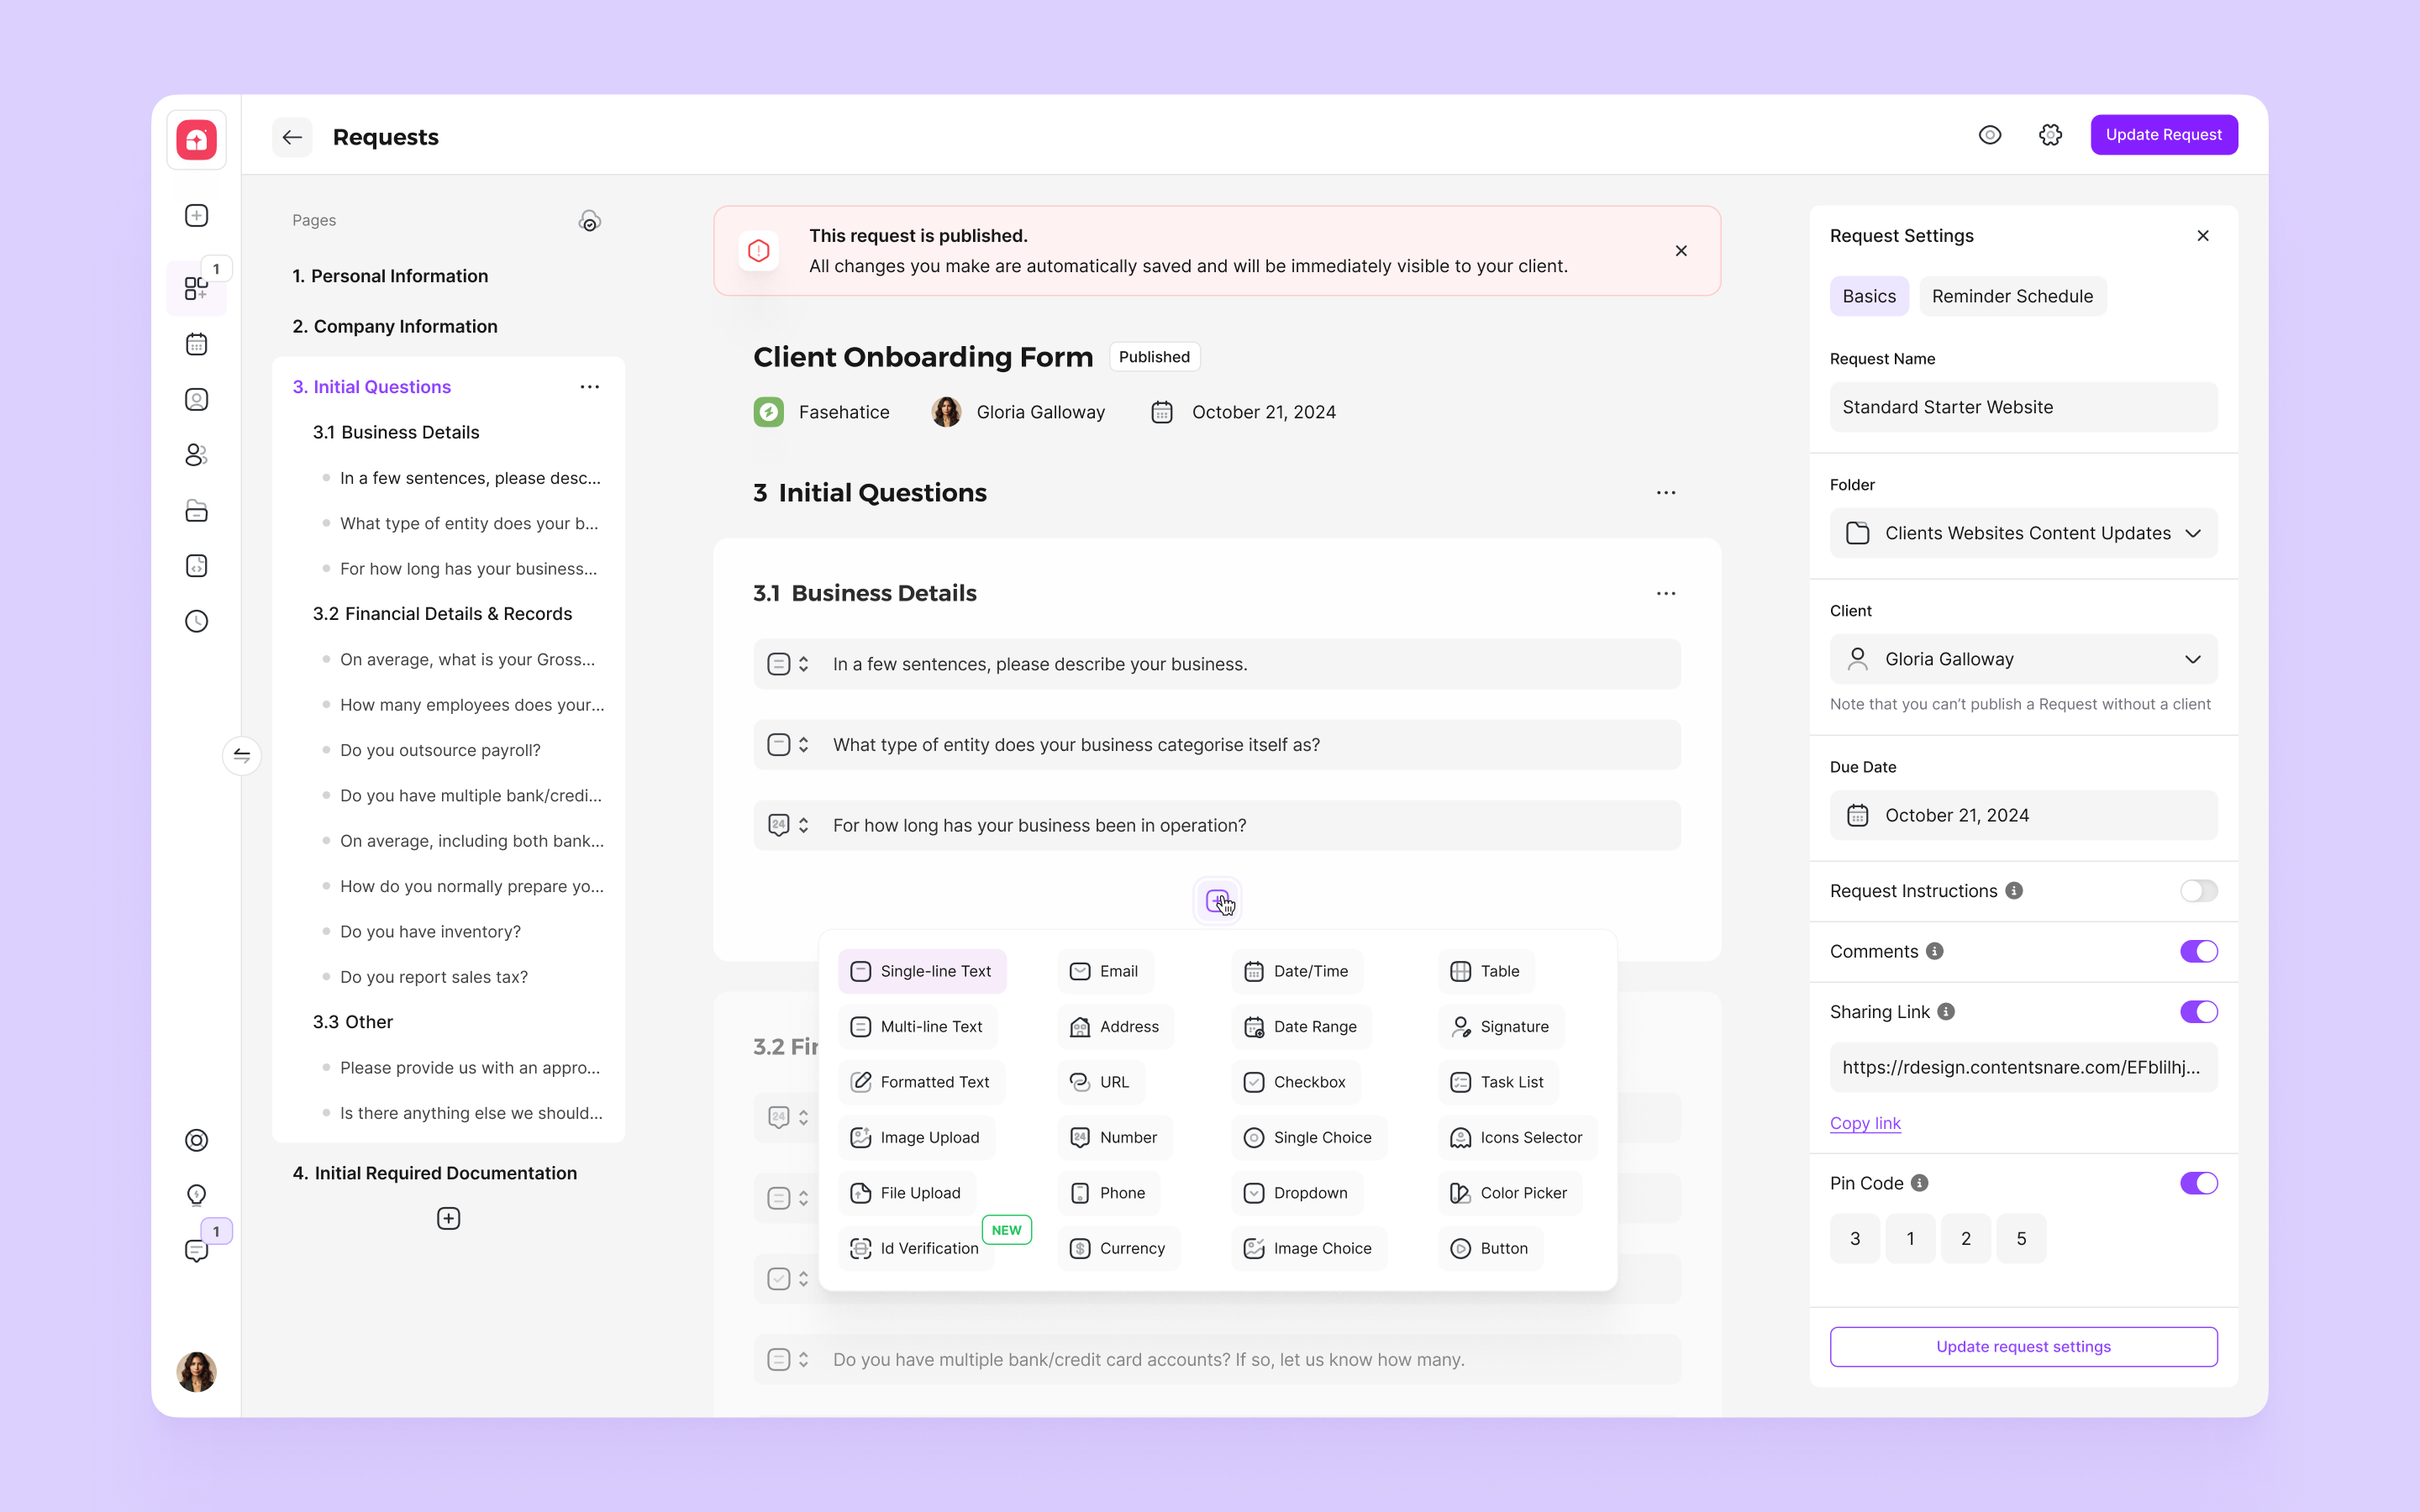The image size is (2420, 1512).
Task: Choose the Icons Selector field type
Action: (x=1516, y=1138)
